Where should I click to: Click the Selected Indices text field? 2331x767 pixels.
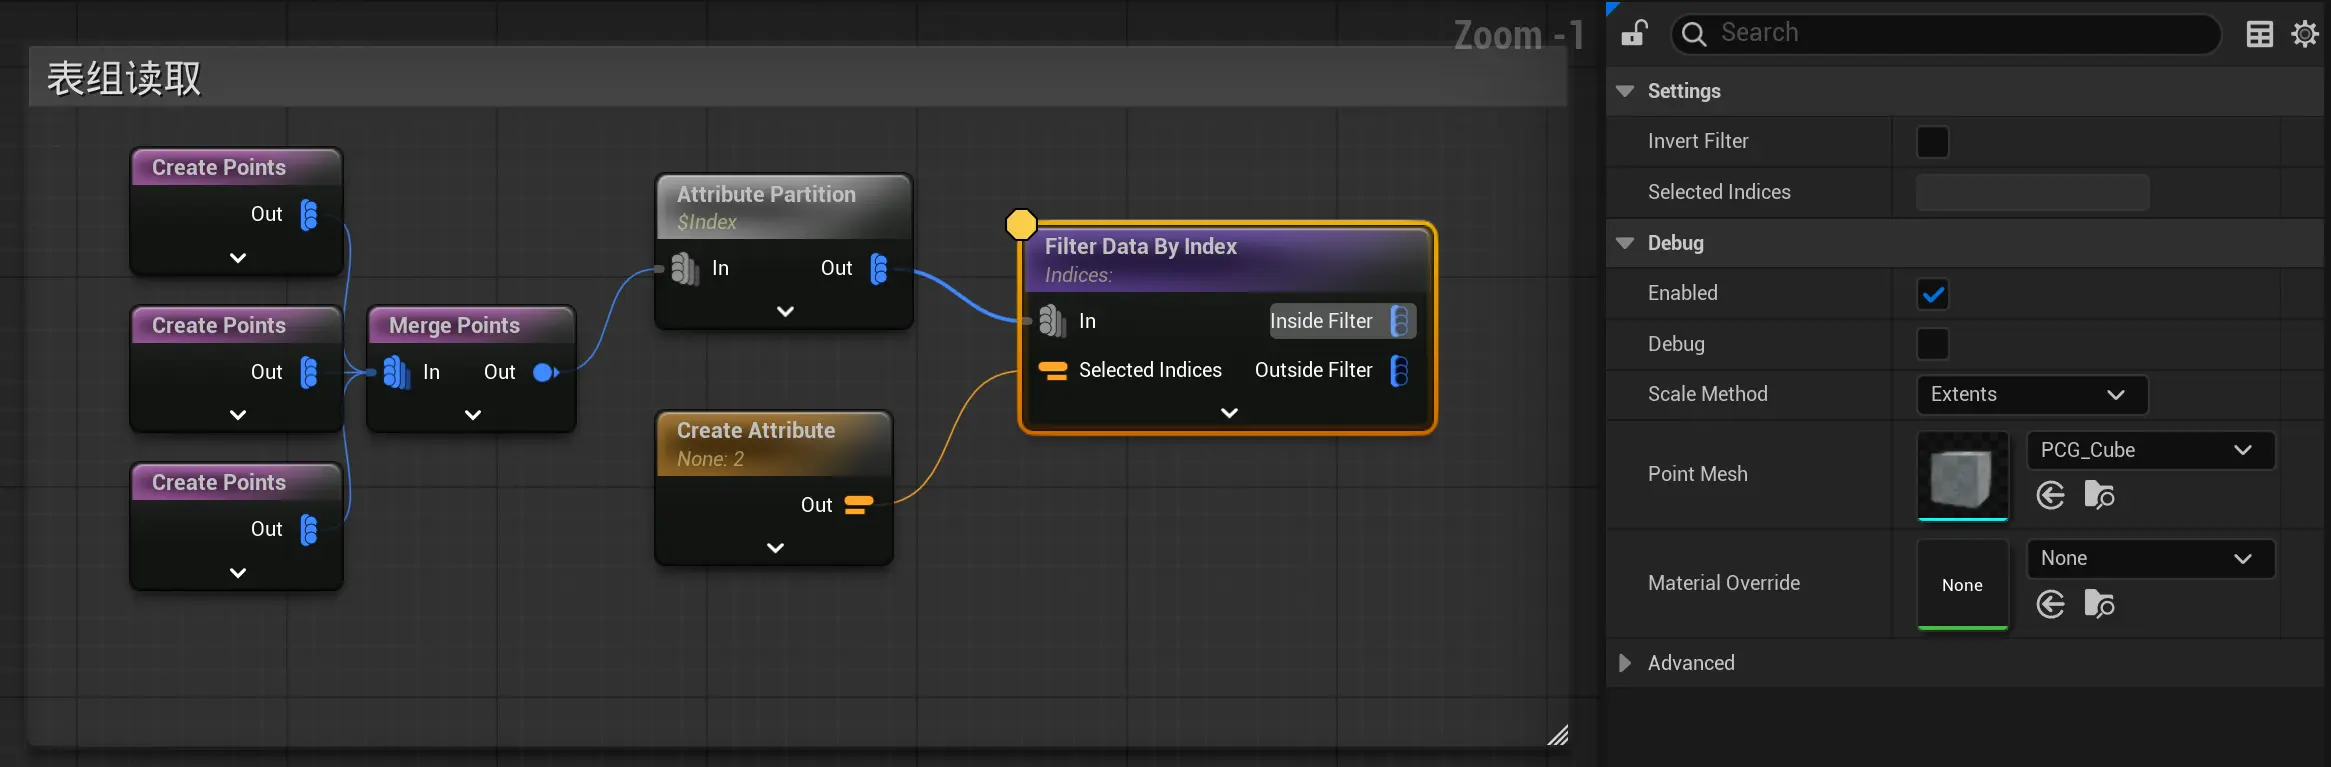pos(2032,192)
